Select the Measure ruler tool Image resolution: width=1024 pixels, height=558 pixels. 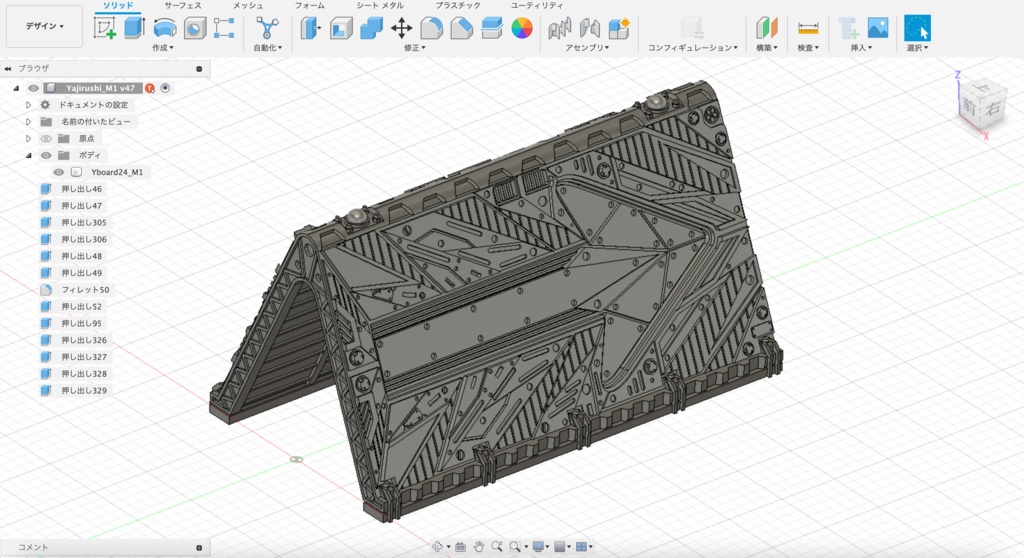808,28
